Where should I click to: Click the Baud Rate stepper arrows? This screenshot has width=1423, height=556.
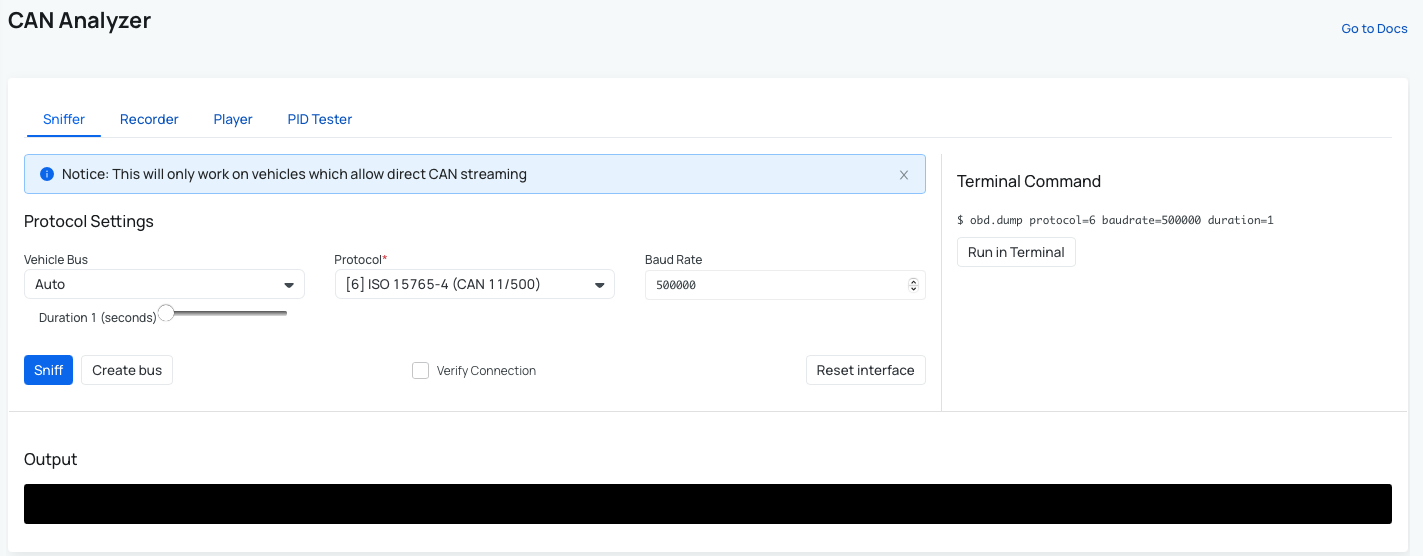point(913,285)
